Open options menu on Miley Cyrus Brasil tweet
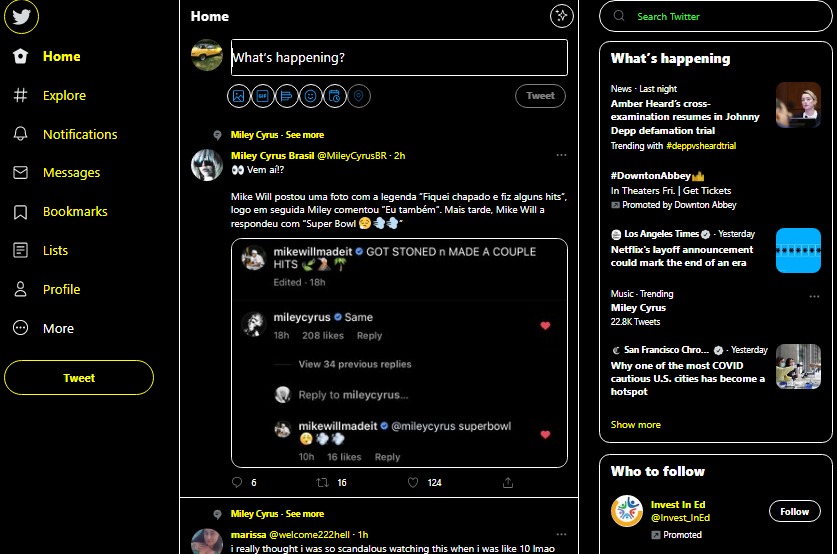Screen dimensions: 837x554 (561, 155)
